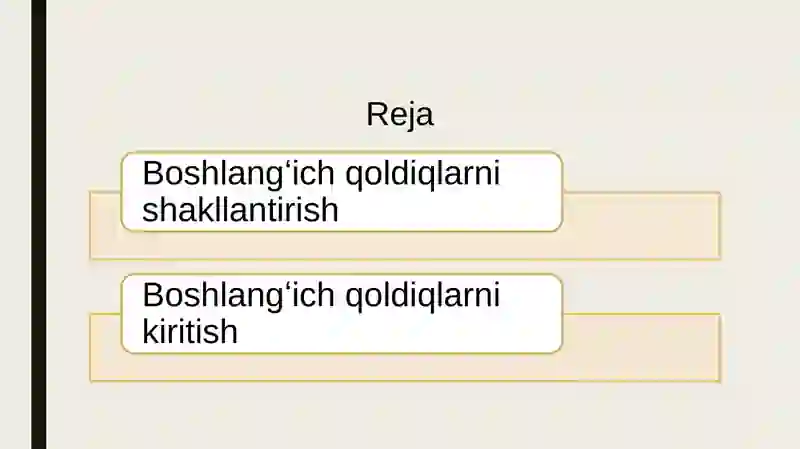The width and height of the screenshot is (800, 449).
Task: Click empty white space after word "shakllantirish"
Action: coord(449,210)
